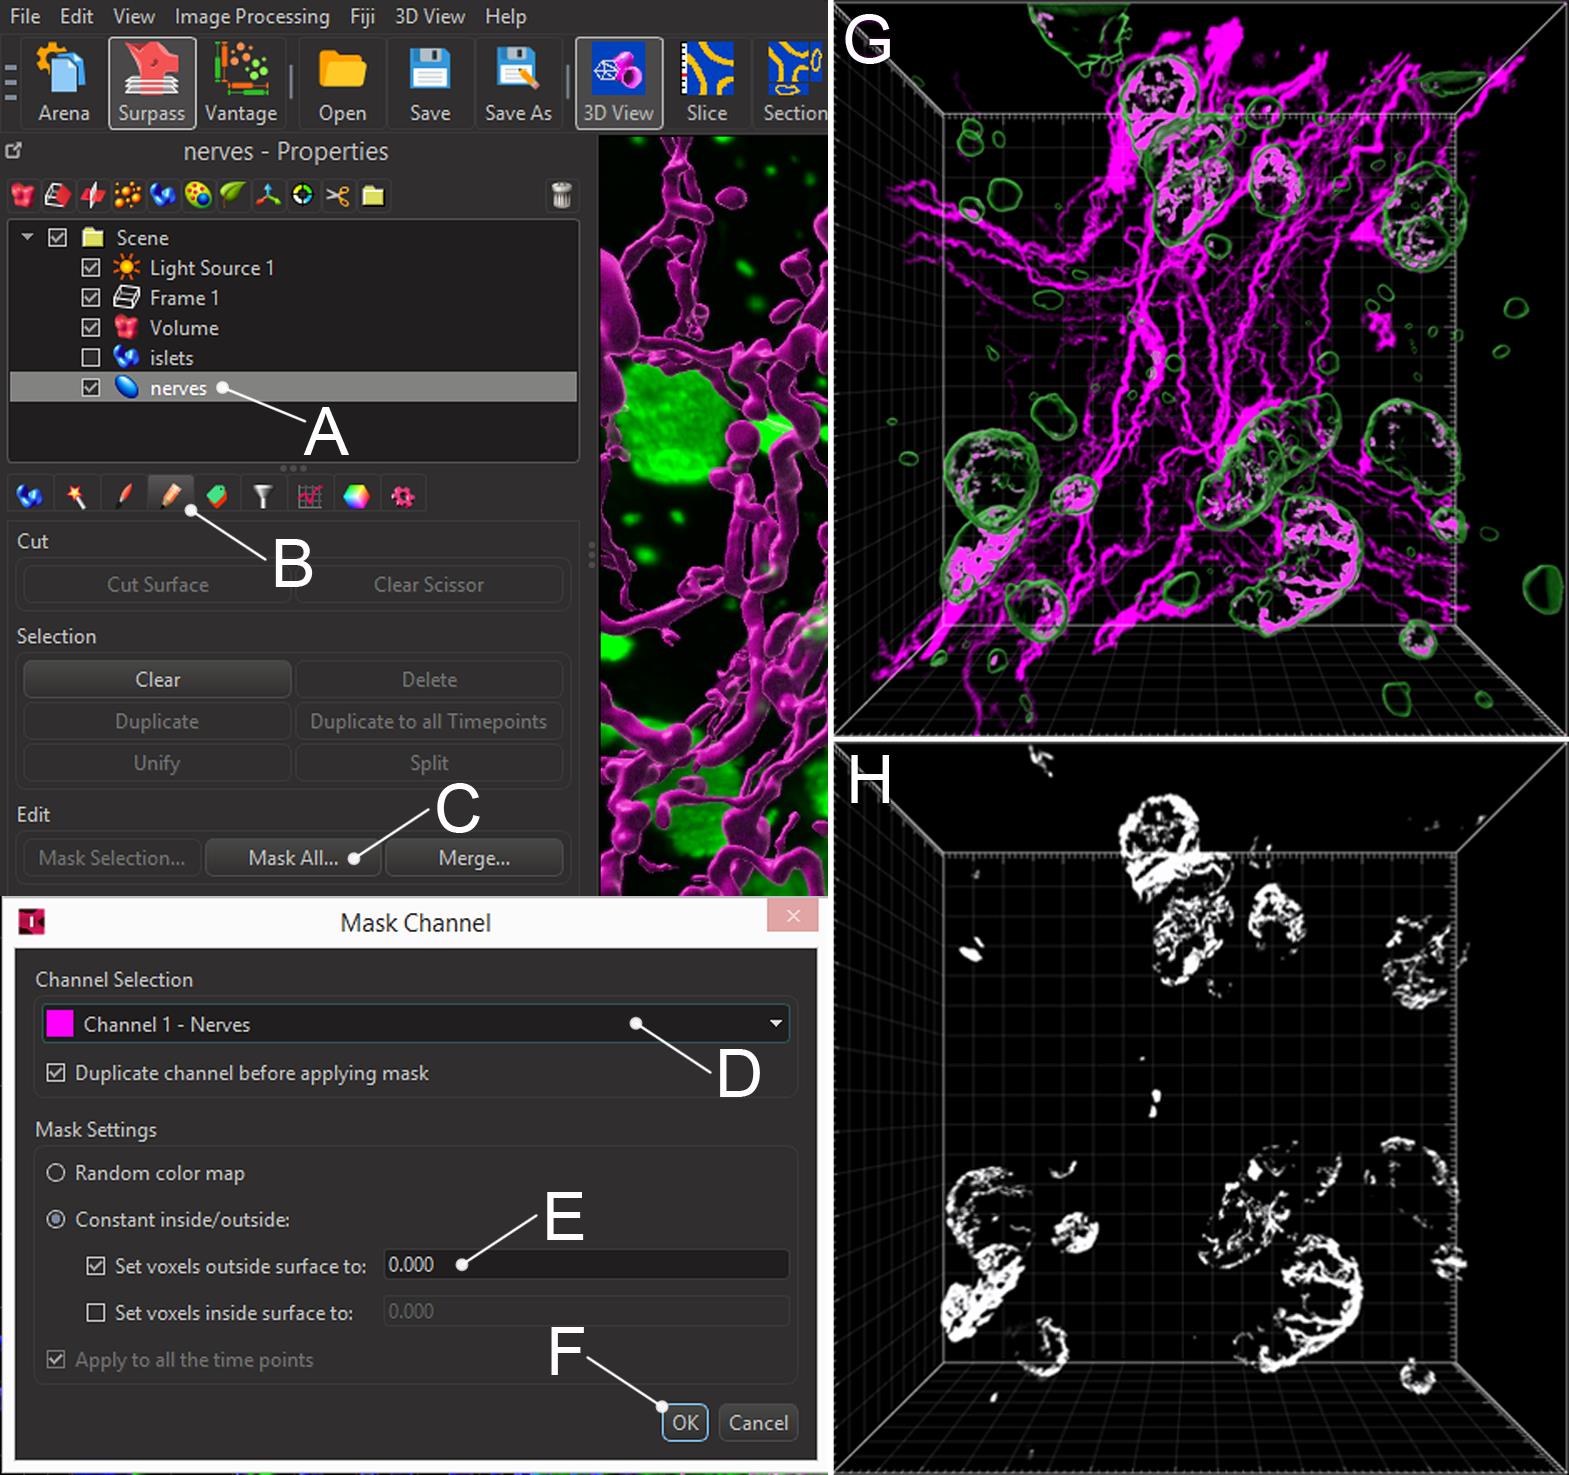
Task: Uncheck Light Source 1 visibility
Action: coord(91,268)
